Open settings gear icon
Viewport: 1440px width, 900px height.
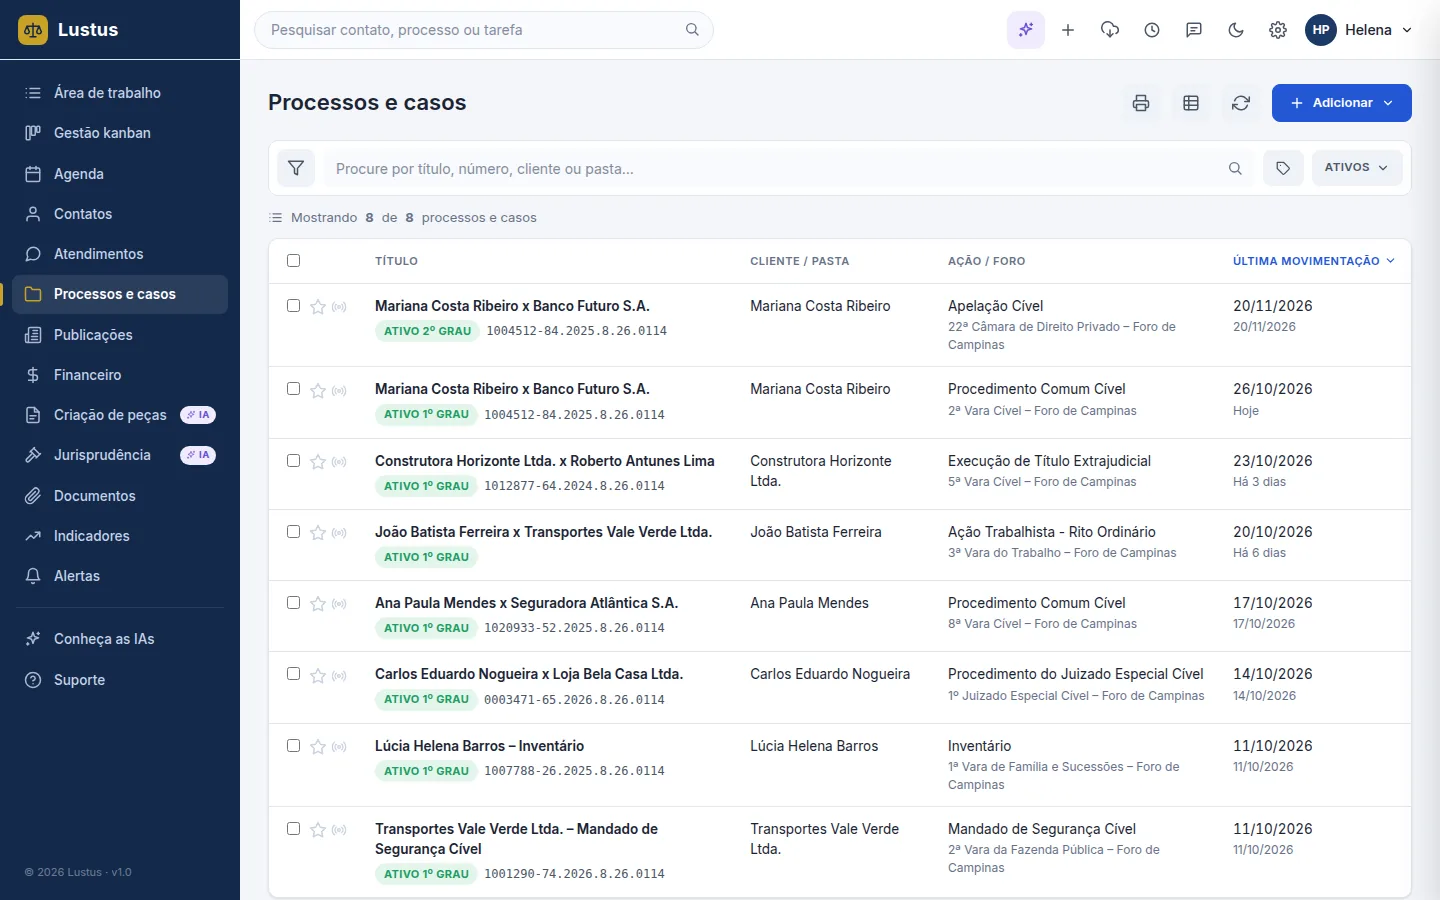pyautogui.click(x=1278, y=30)
